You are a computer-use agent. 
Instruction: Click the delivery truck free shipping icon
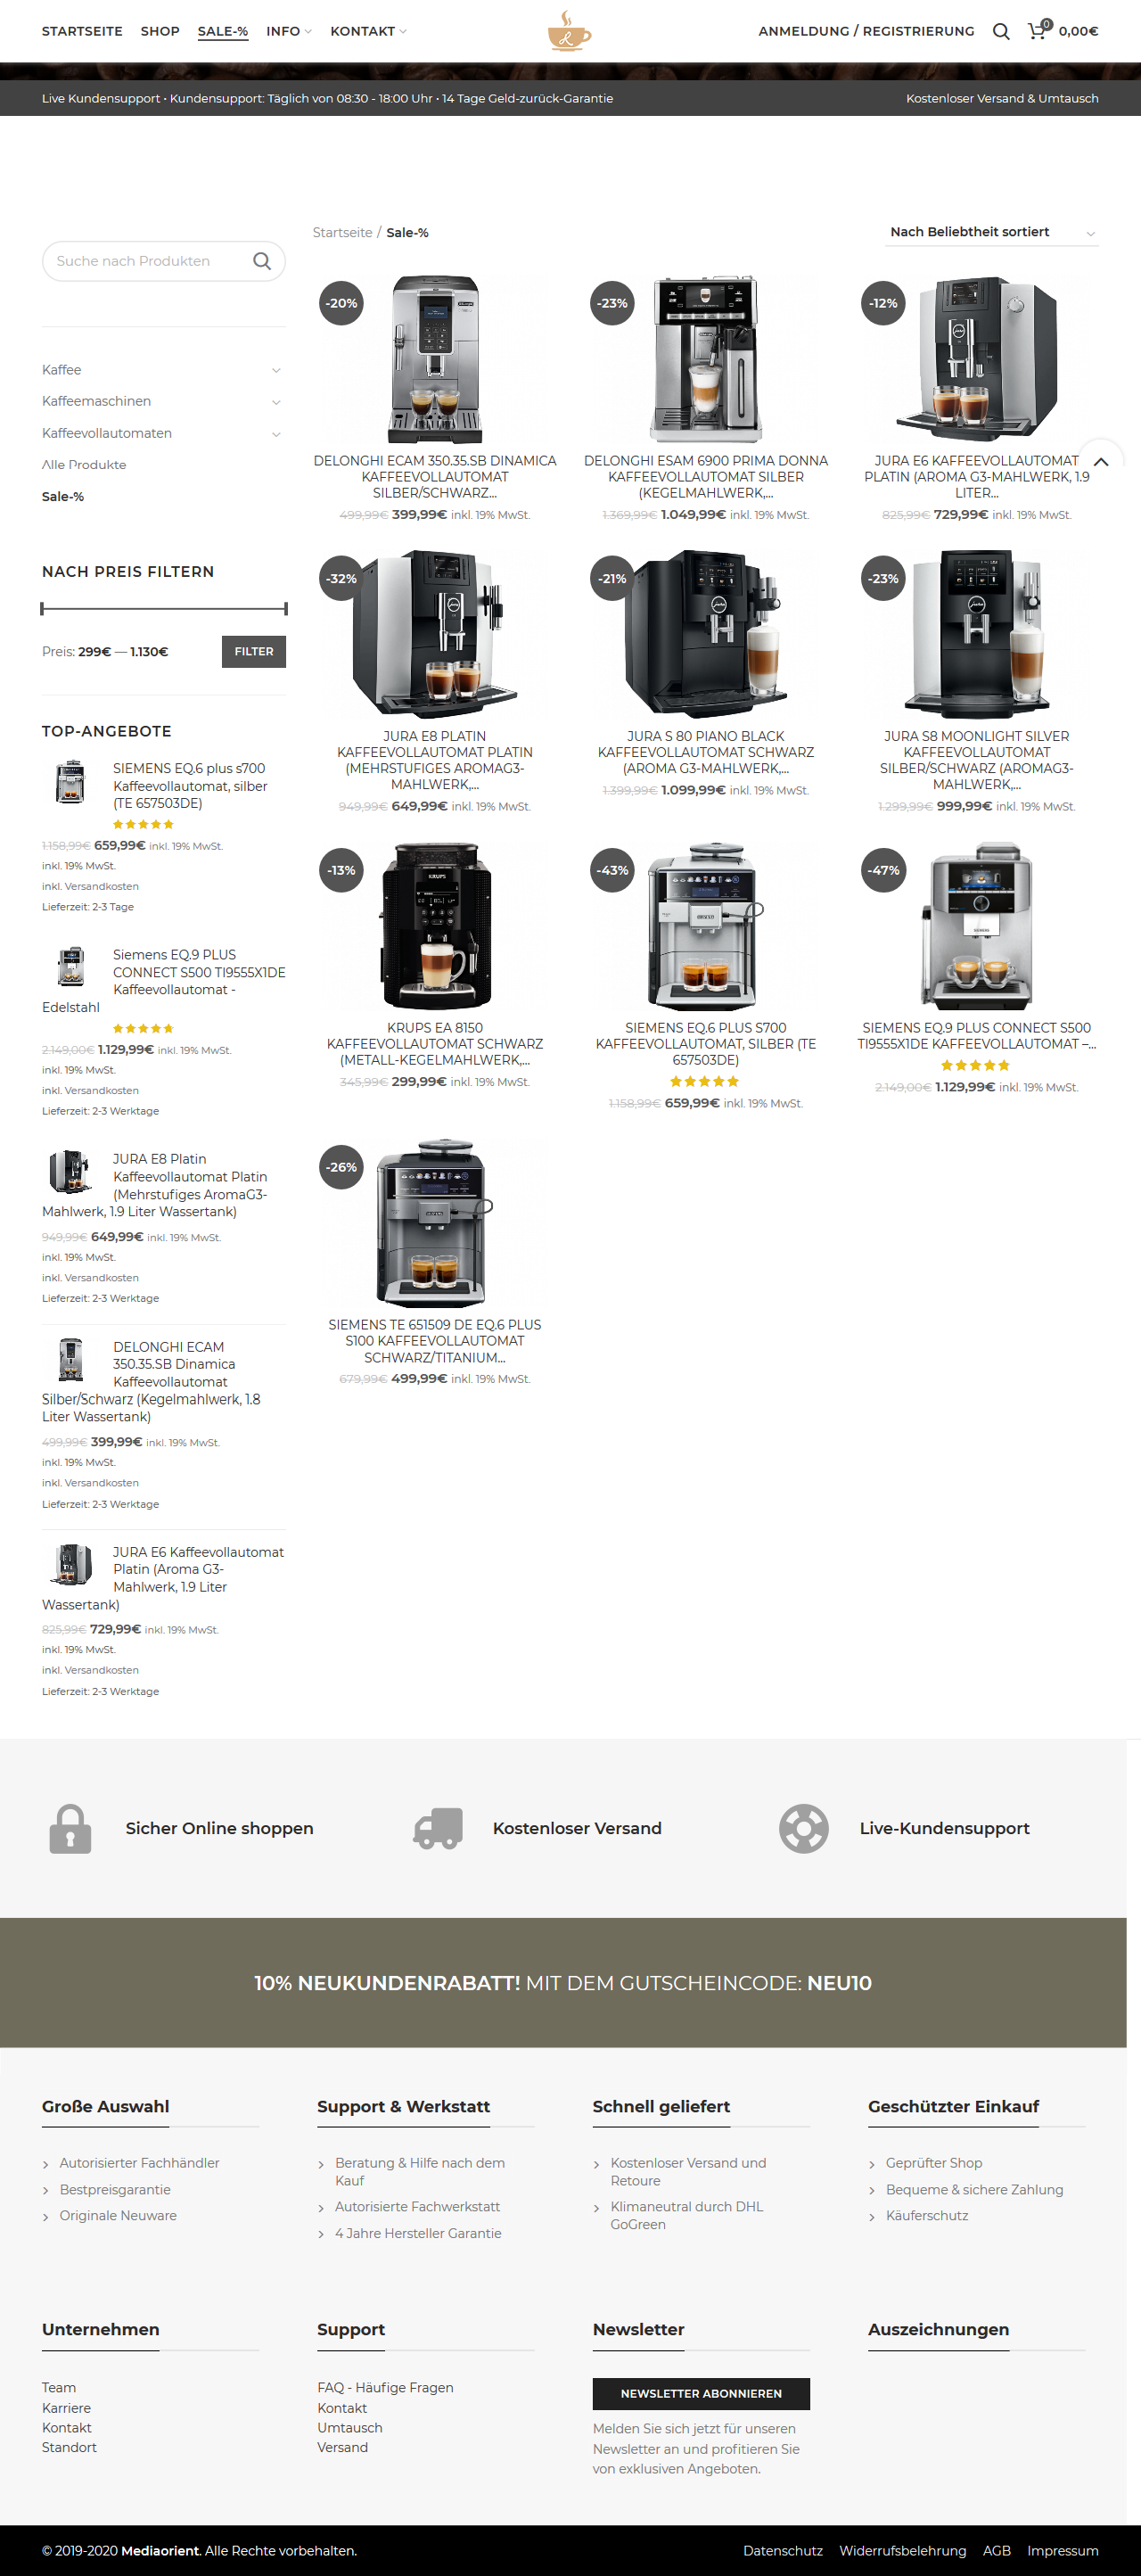[x=438, y=1828]
